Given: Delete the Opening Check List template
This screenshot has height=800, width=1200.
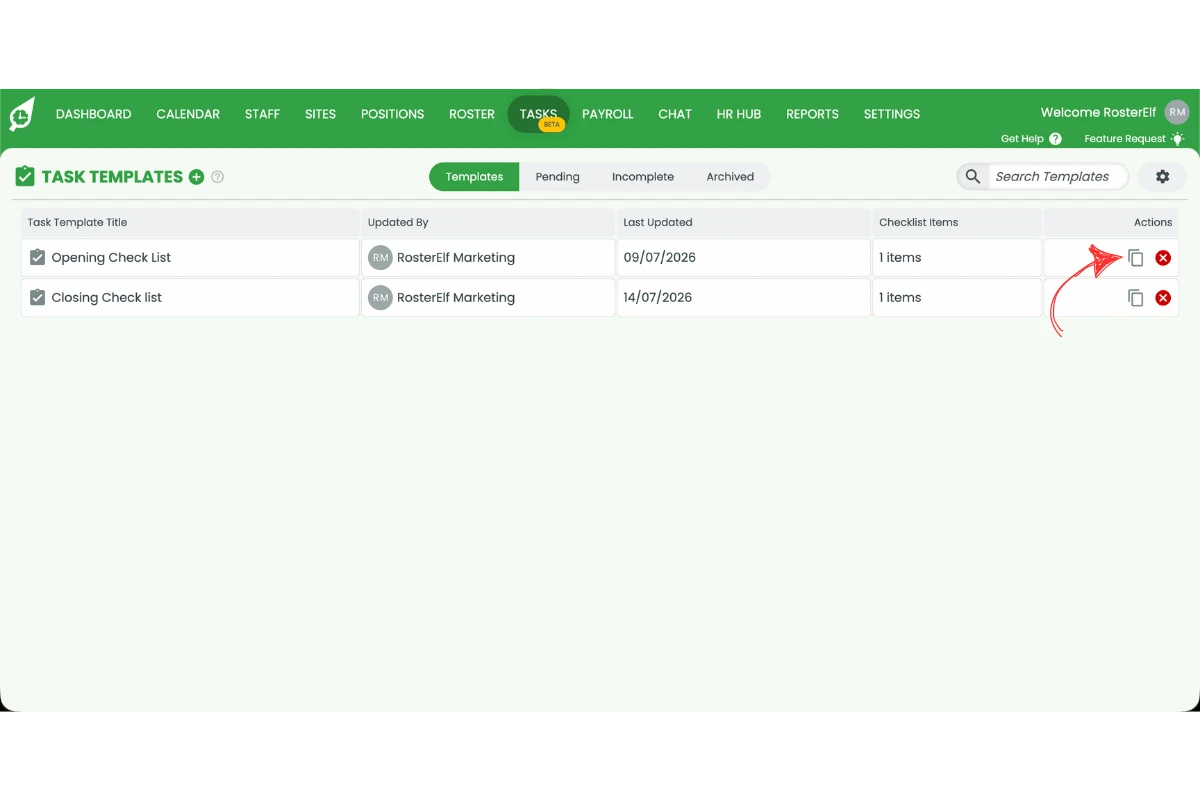Looking at the screenshot, I should 1163,258.
